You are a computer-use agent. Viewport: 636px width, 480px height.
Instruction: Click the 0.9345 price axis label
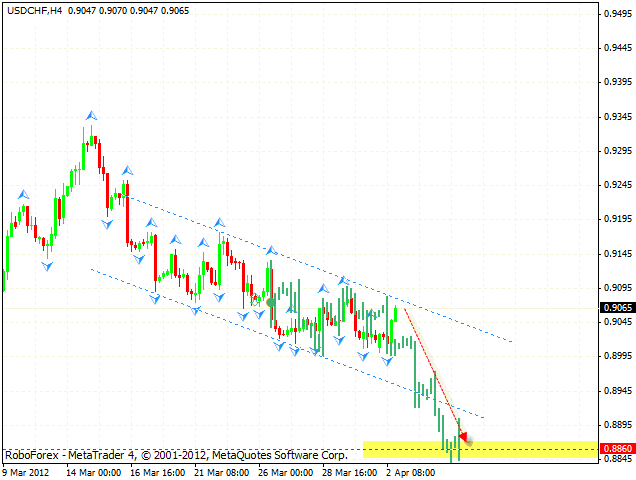pyautogui.click(x=616, y=116)
